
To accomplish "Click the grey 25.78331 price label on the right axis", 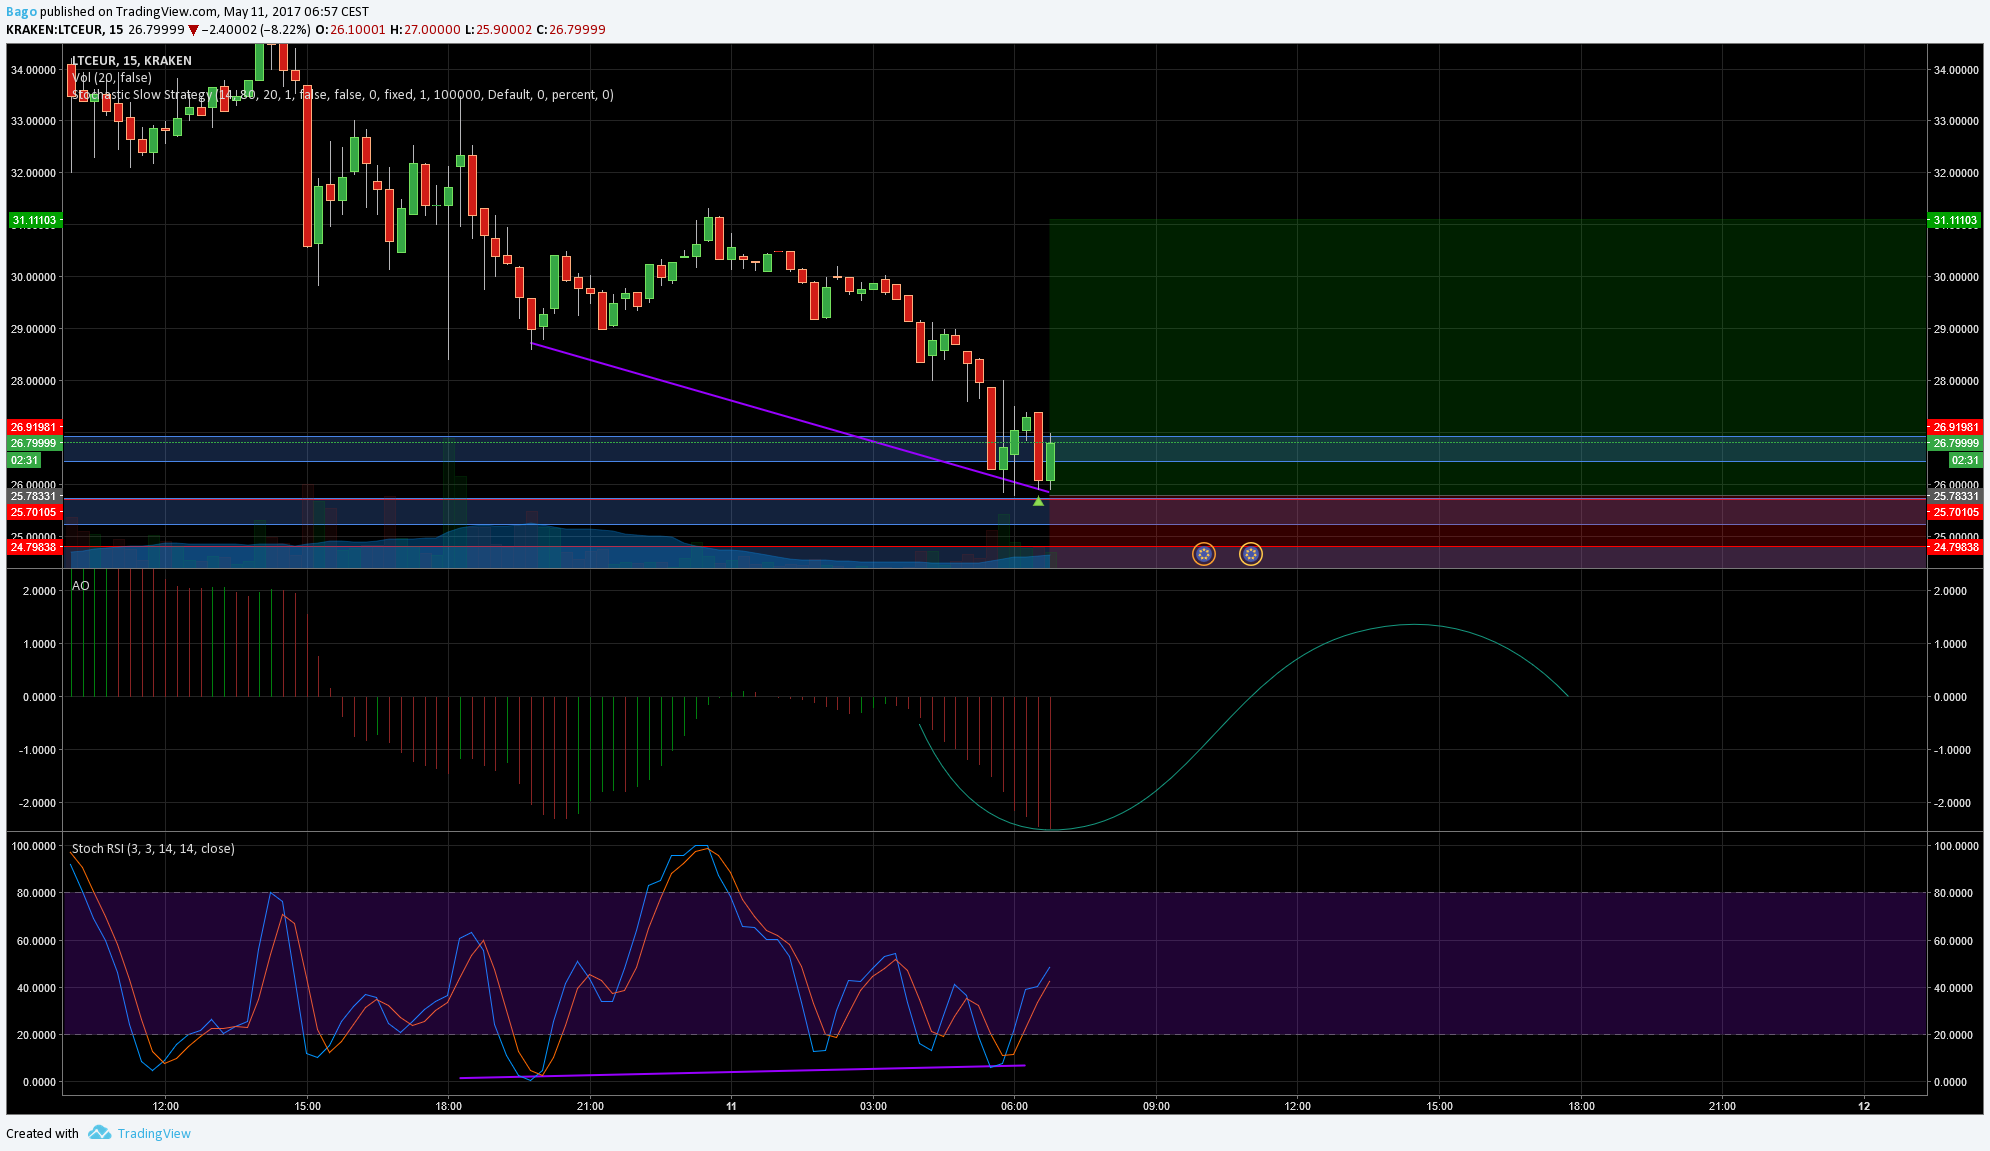I will click(1955, 496).
